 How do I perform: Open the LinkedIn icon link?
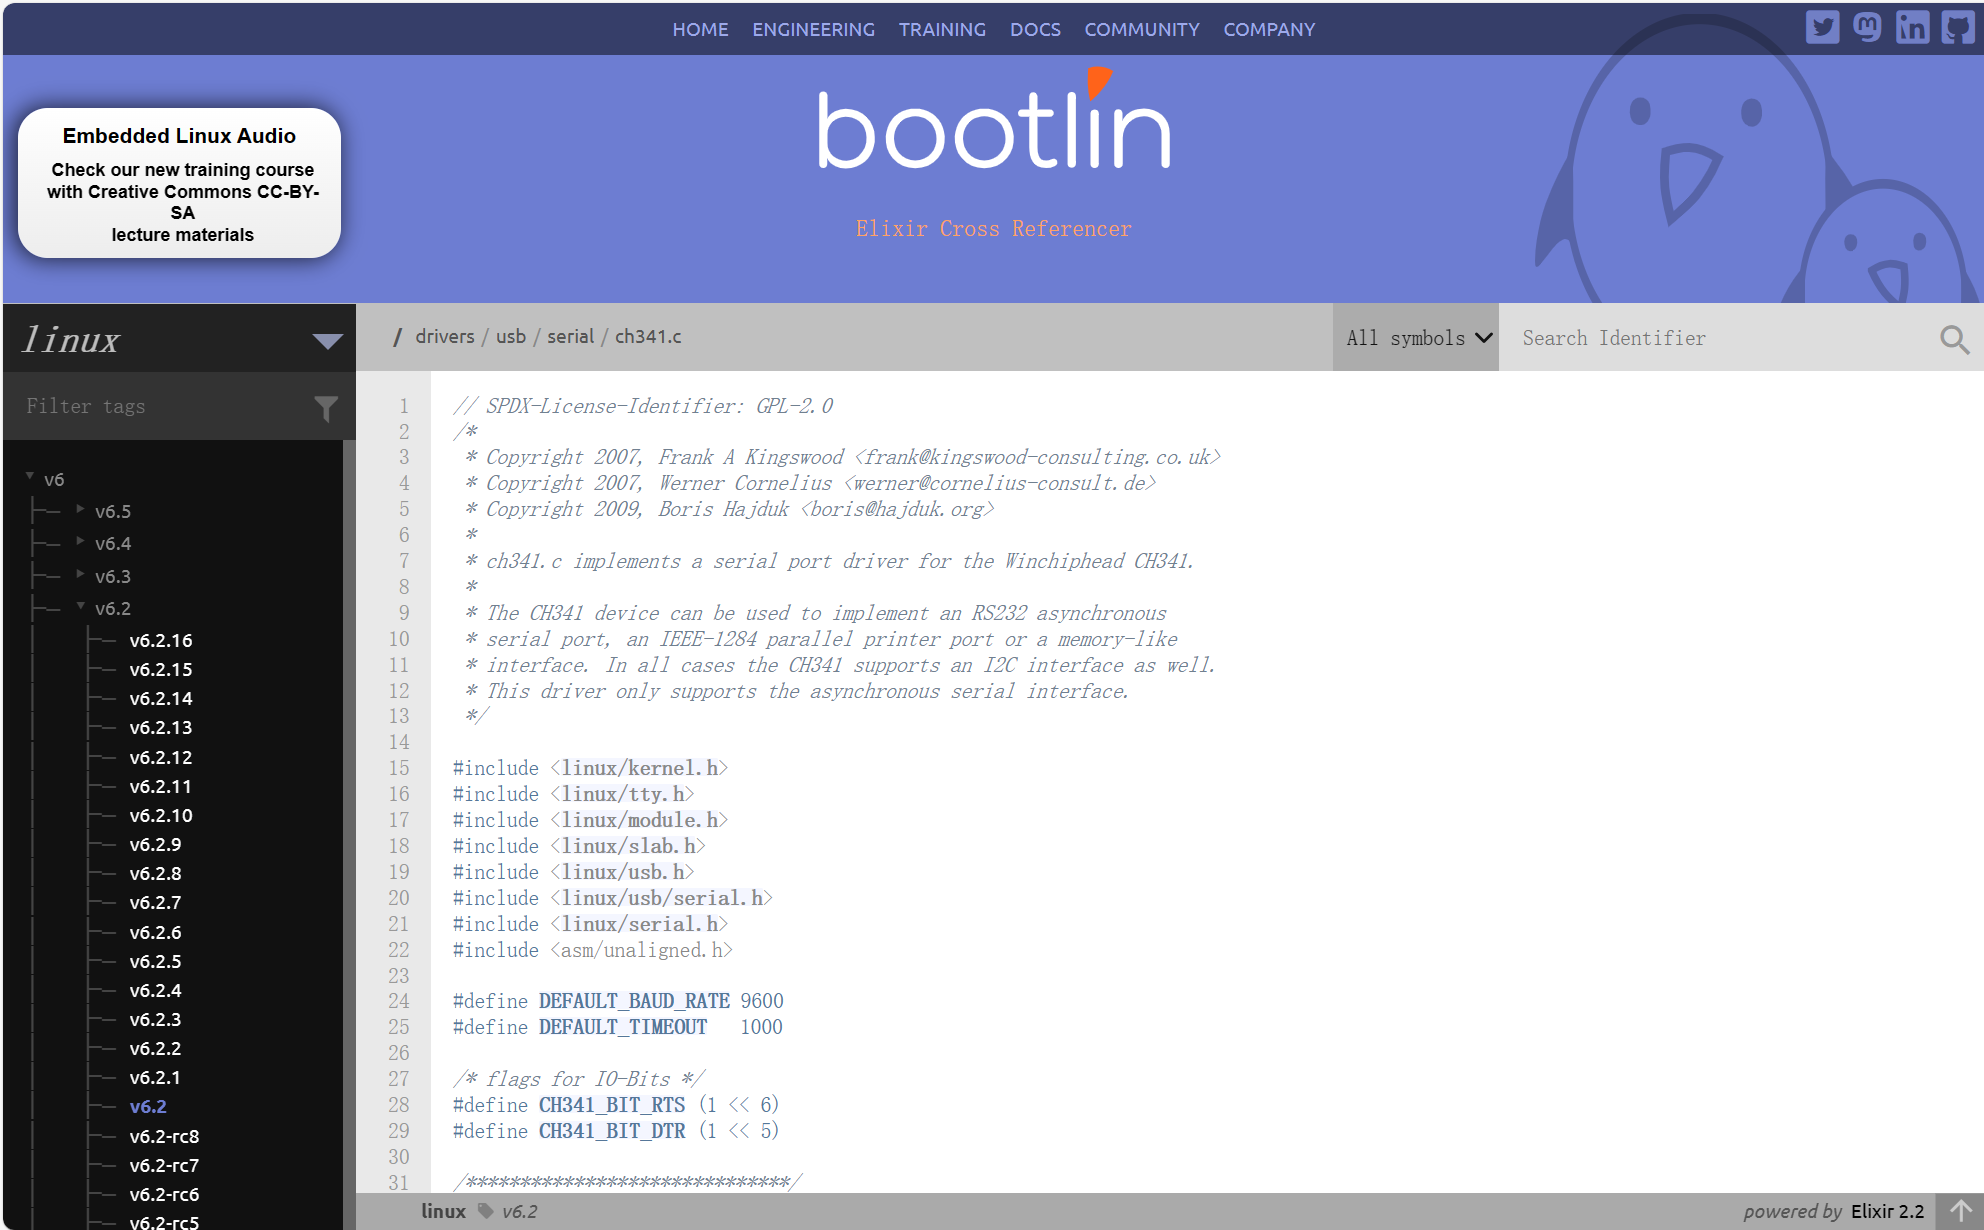[1912, 27]
